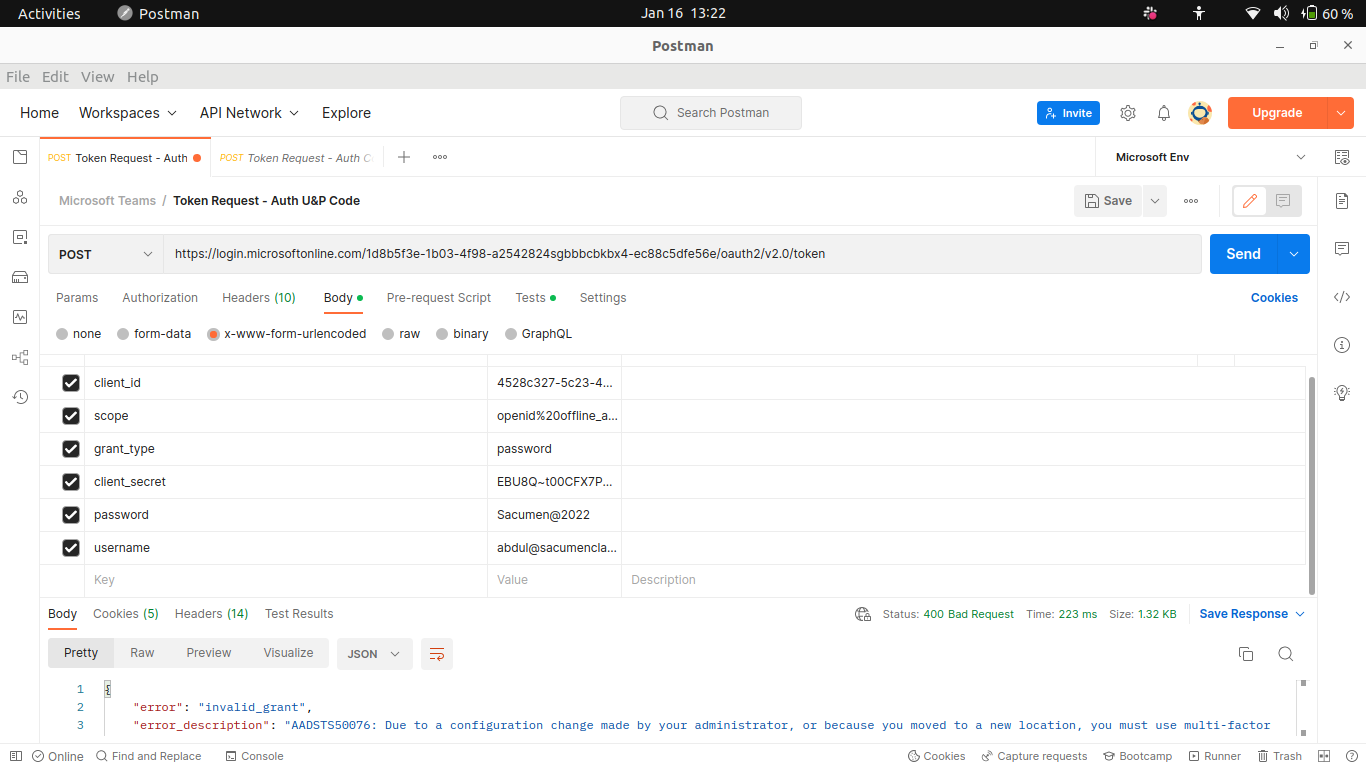The width and height of the screenshot is (1366, 768).
Task: Switch to the Params tab
Action: tap(77, 298)
